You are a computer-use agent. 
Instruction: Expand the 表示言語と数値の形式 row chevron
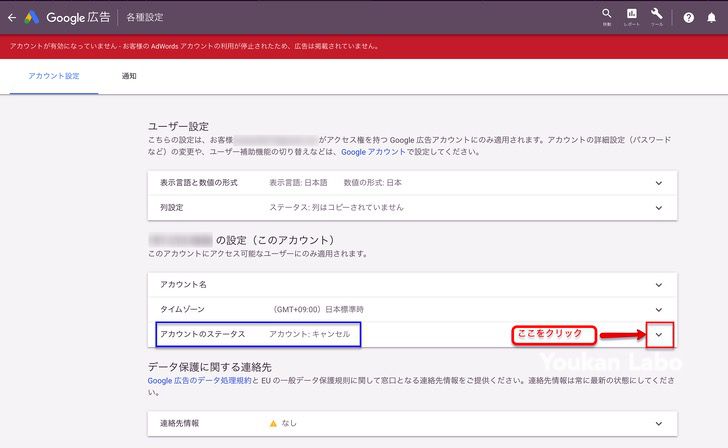point(659,183)
